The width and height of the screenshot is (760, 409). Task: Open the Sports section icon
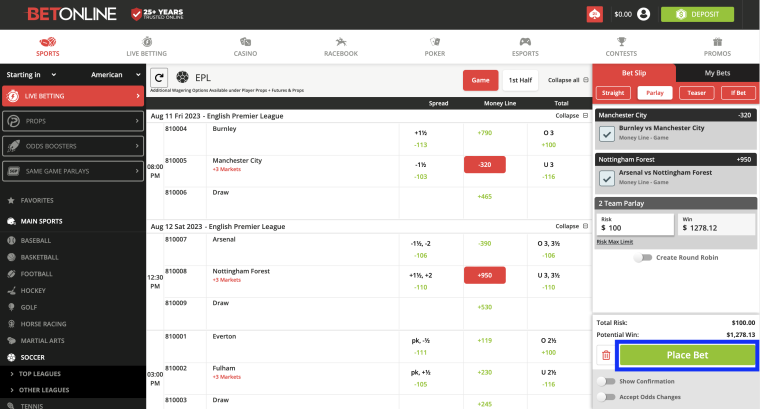point(48,42)
